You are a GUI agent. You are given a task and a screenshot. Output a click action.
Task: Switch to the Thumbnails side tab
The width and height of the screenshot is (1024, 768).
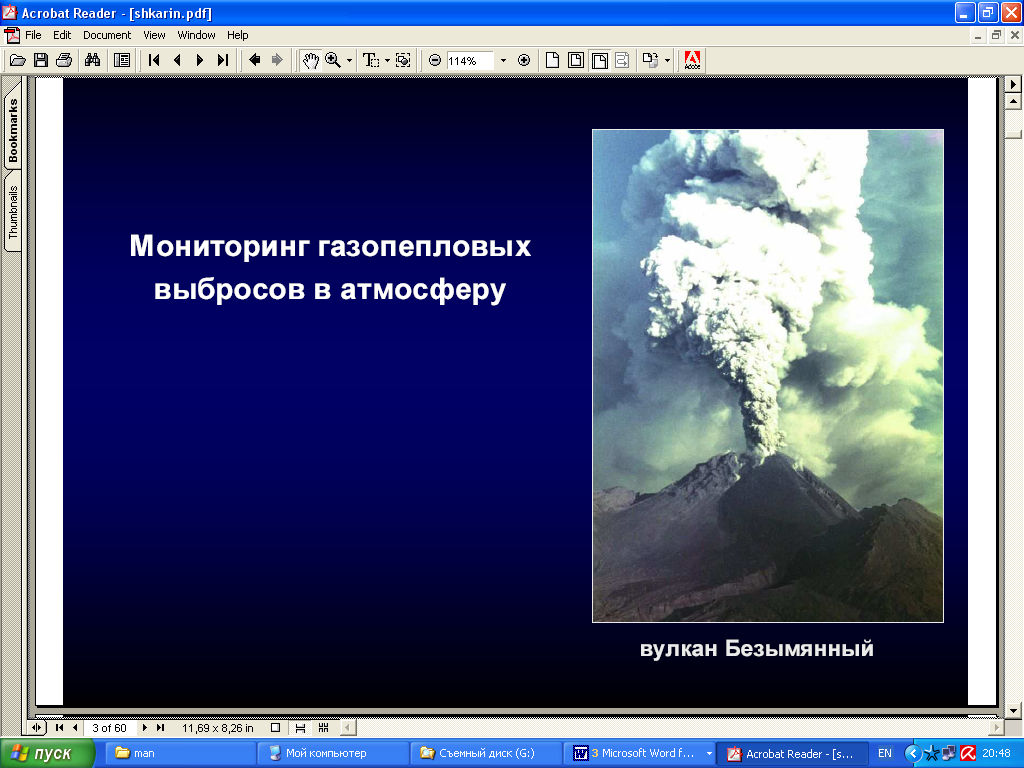pyautogui.click(x=13, y=212)
